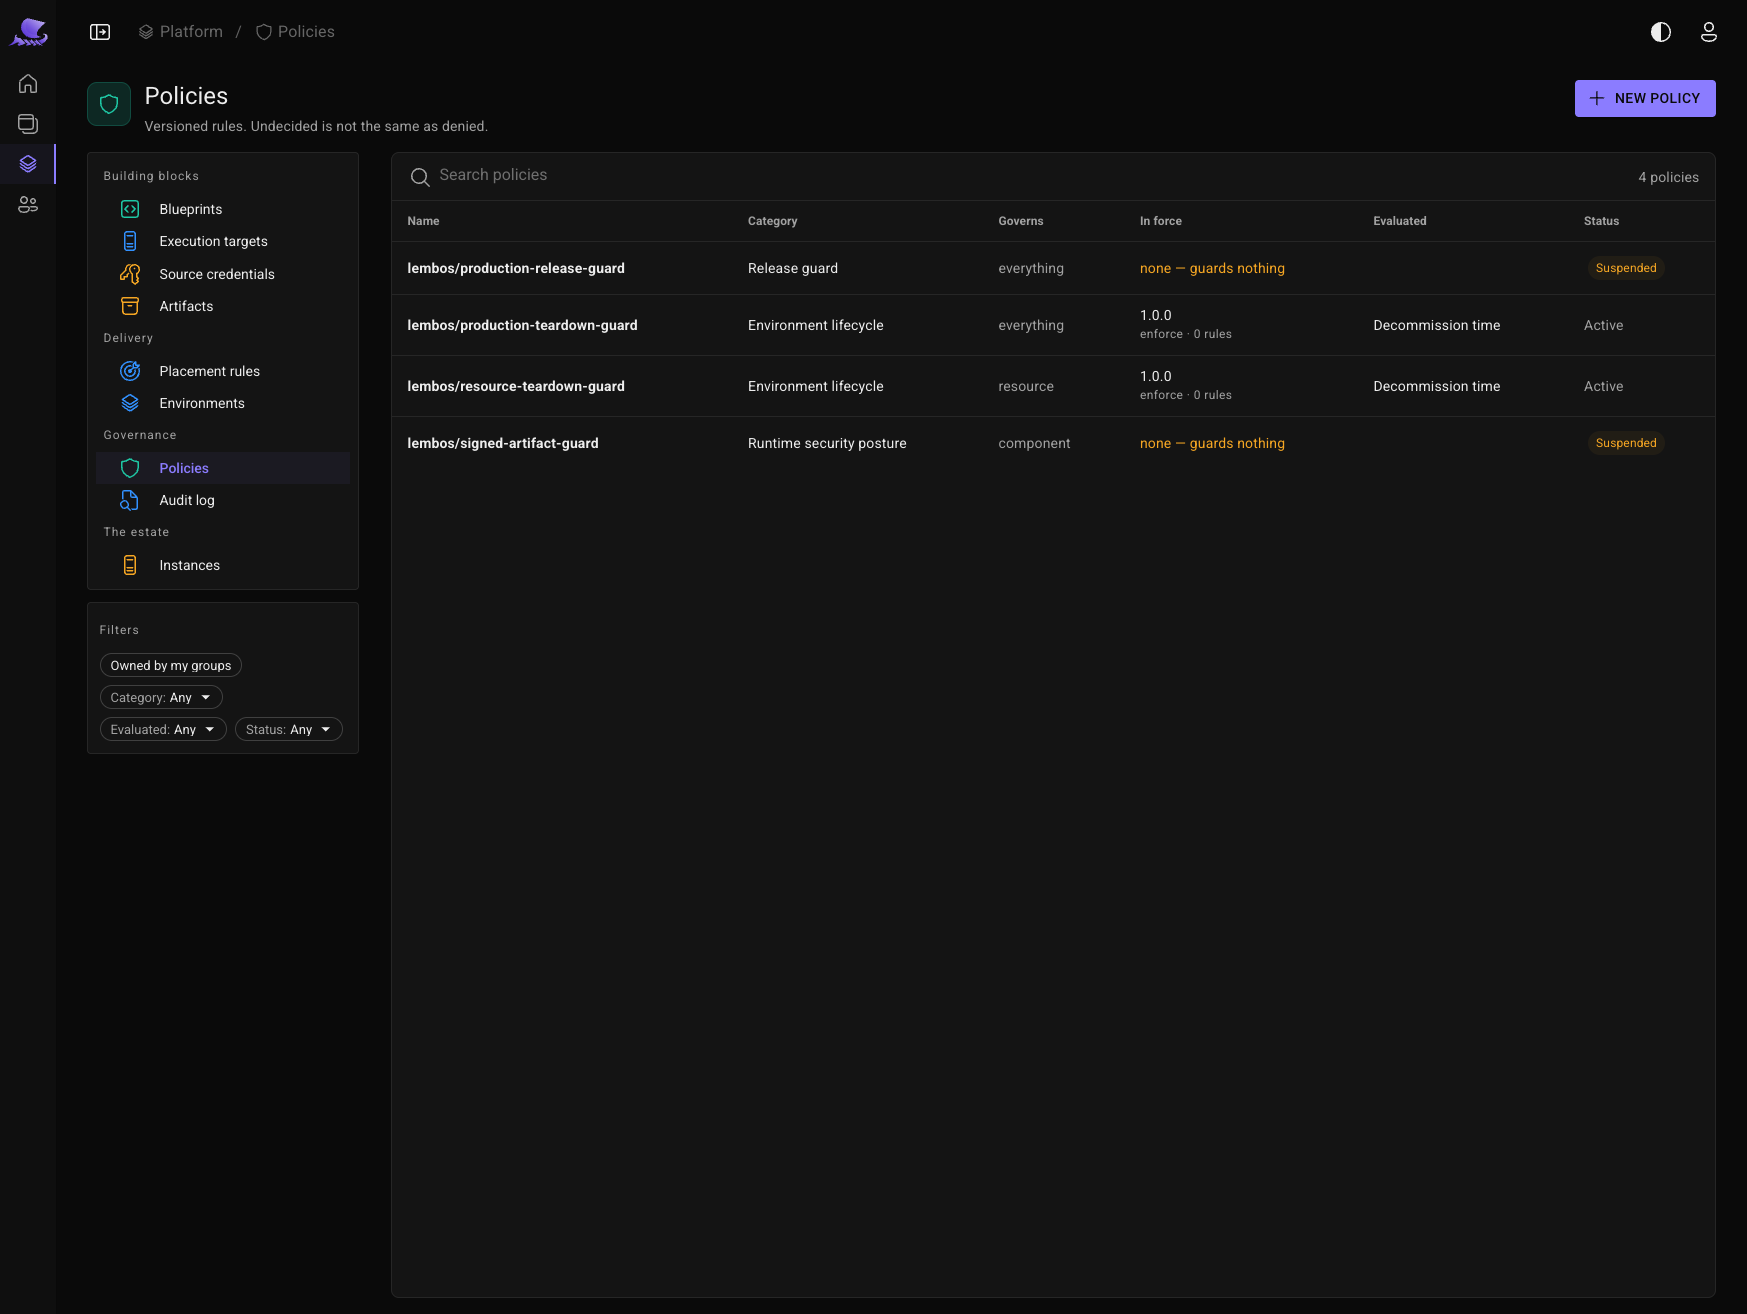
Task: Click the Source credentials keys icon
Action: [130, 274]
